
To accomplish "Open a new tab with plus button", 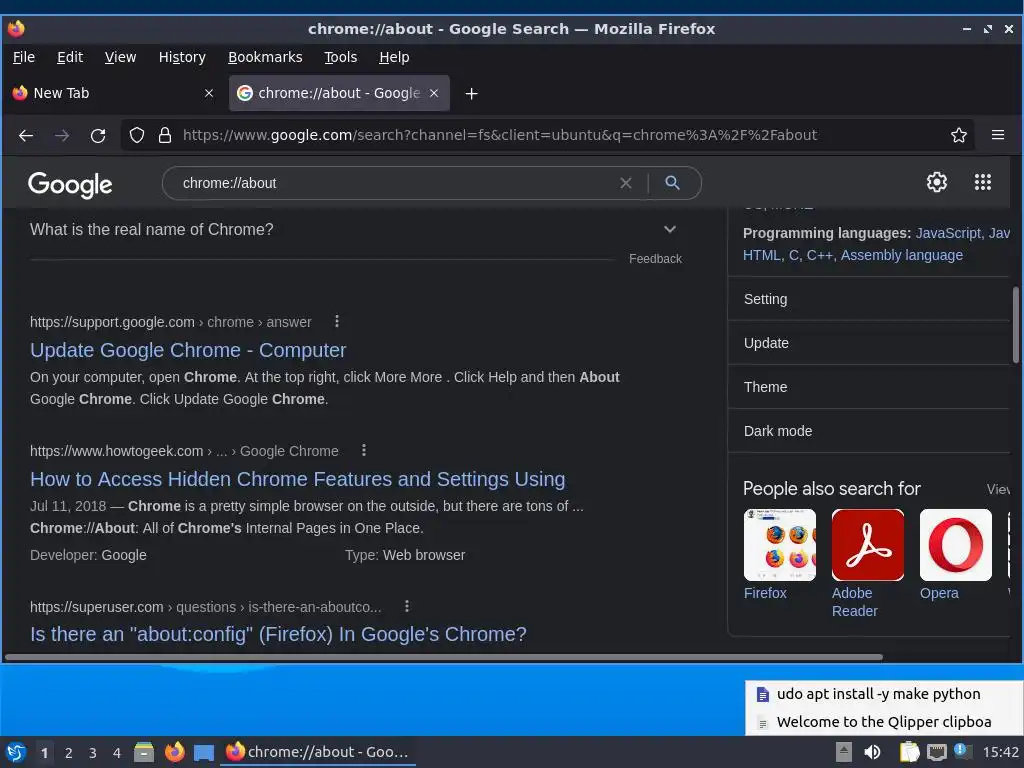I will (x=472, y=93).
